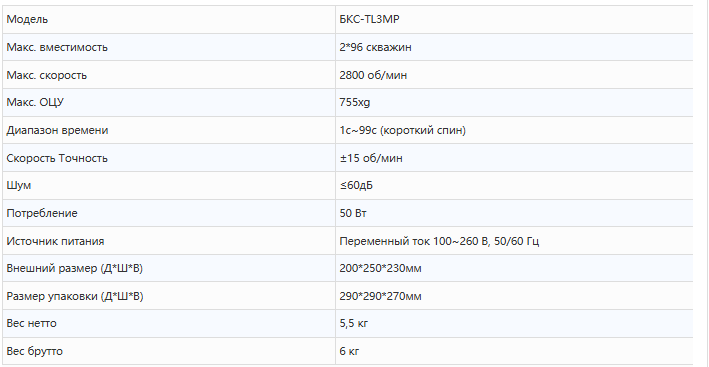Select the "БКС-TL3MP" model value

[x=369, y=19]
